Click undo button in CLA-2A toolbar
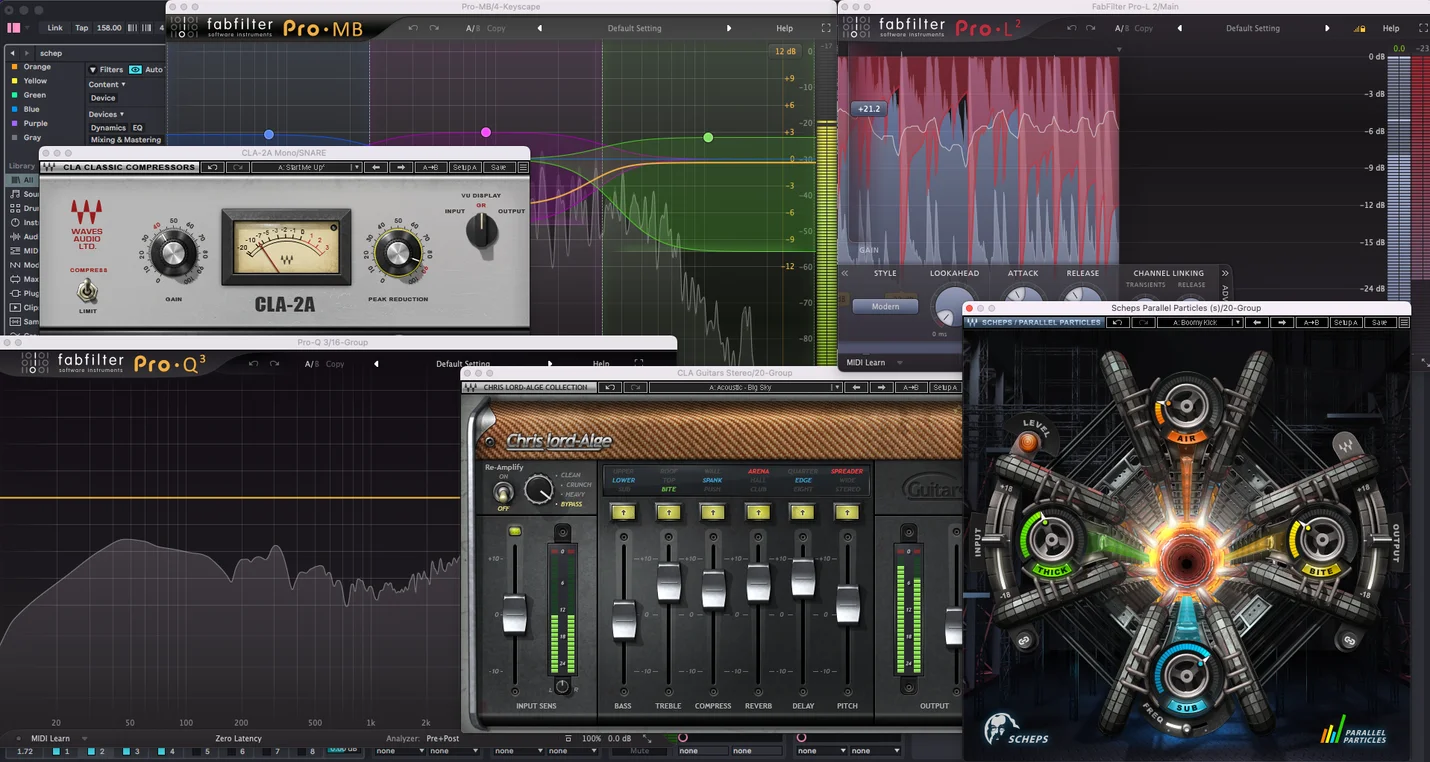 pos(212,167)
